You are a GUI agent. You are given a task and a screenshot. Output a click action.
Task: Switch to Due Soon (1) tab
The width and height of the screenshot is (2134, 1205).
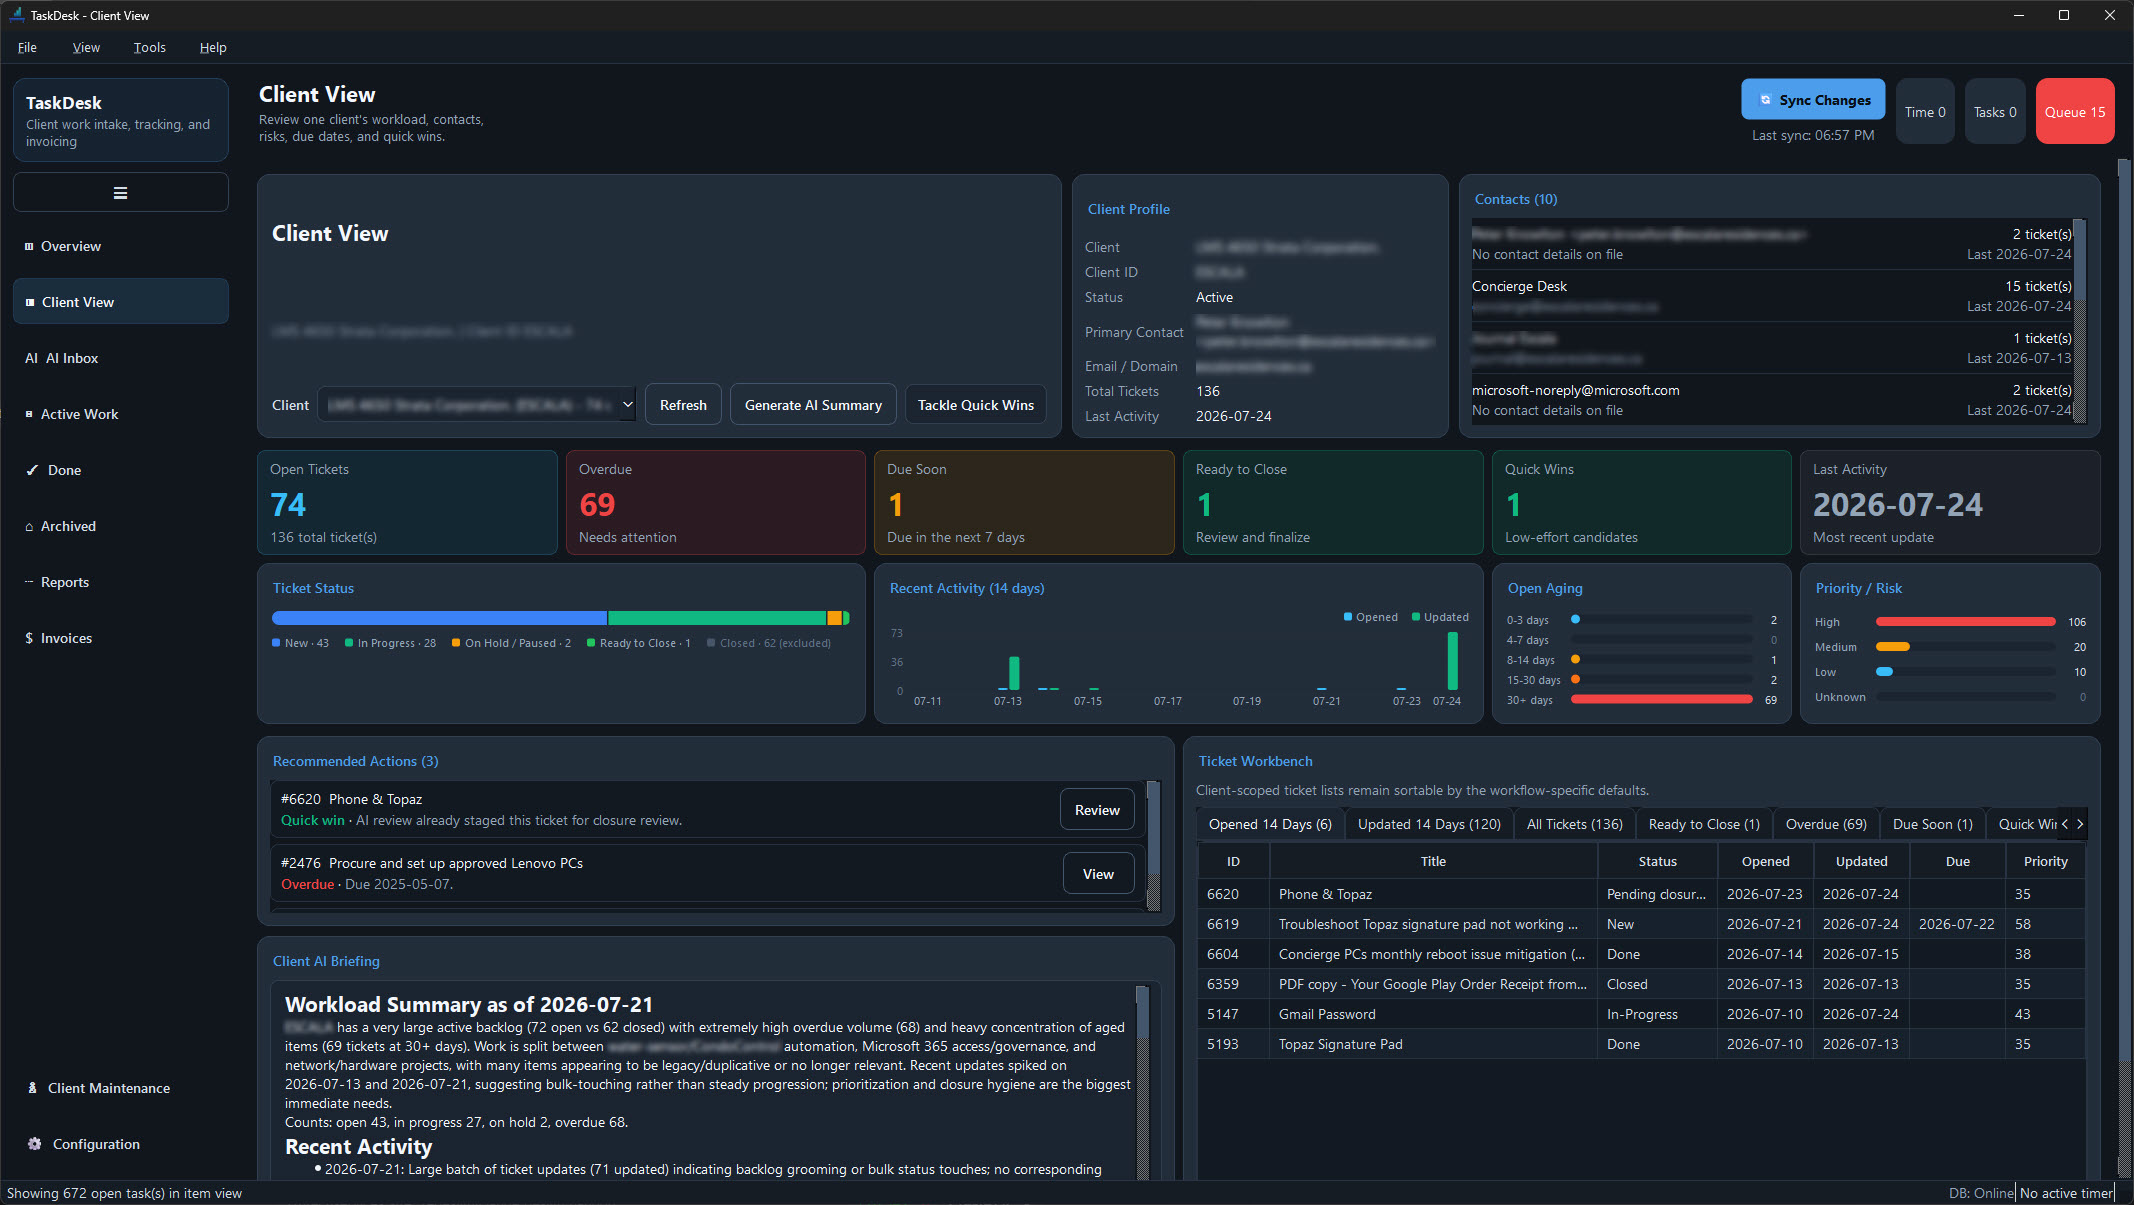point(1933,825)
